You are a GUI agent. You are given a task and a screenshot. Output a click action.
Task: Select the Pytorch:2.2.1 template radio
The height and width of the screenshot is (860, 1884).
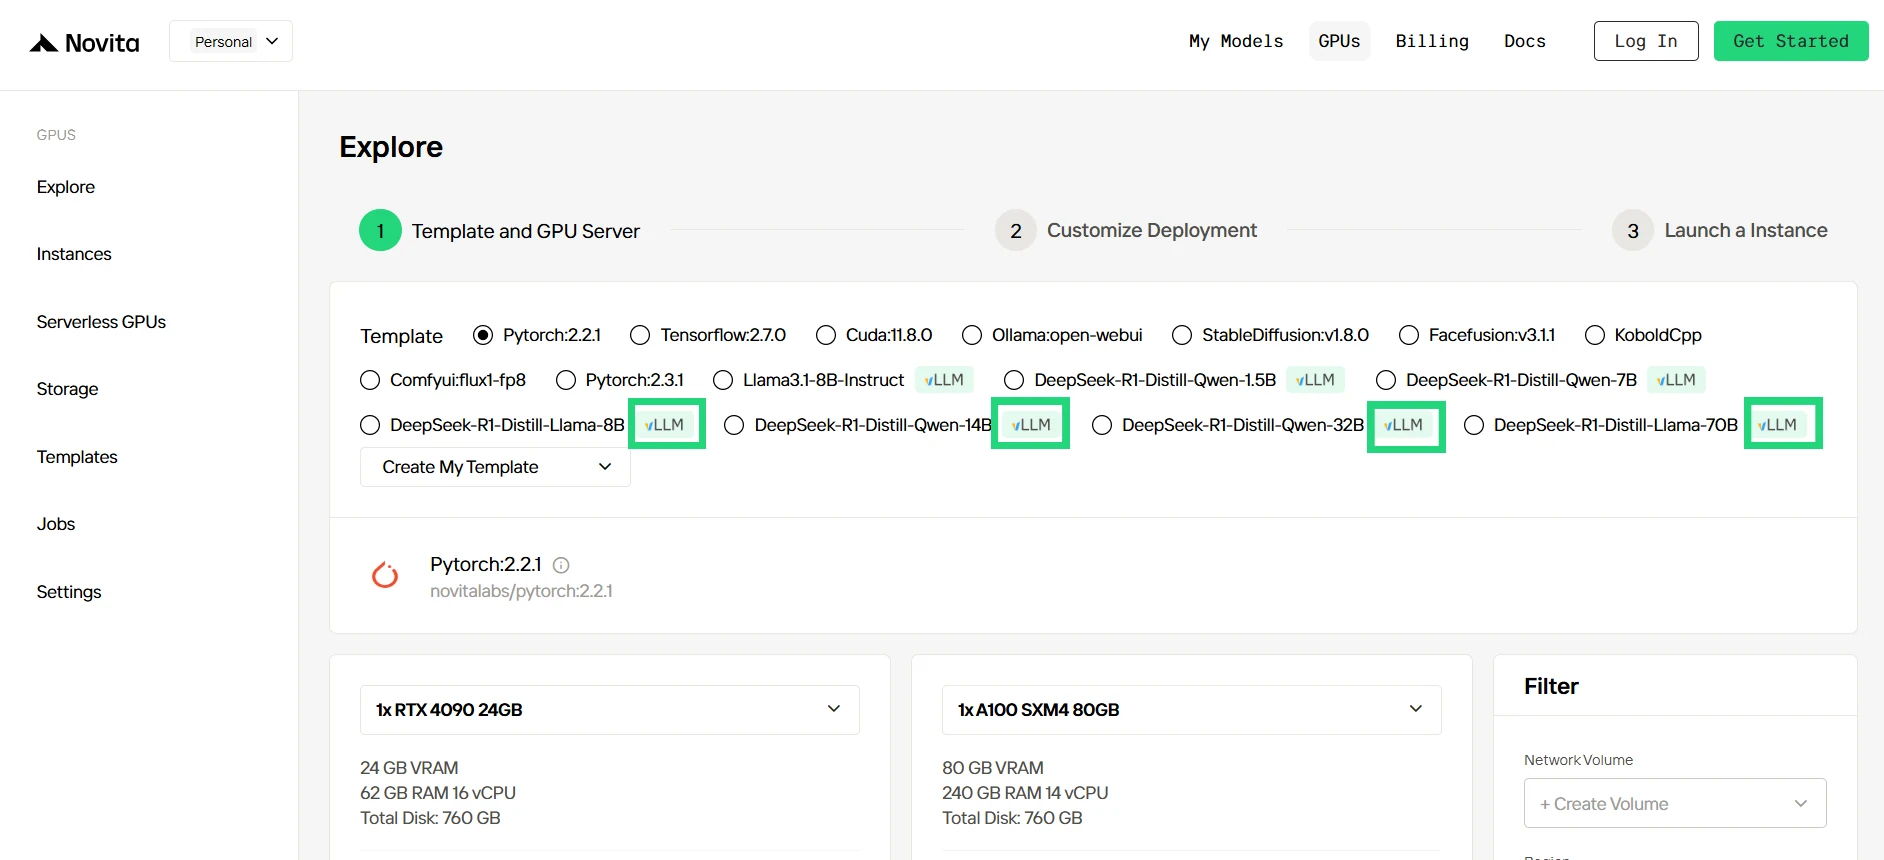coord(483,335)
